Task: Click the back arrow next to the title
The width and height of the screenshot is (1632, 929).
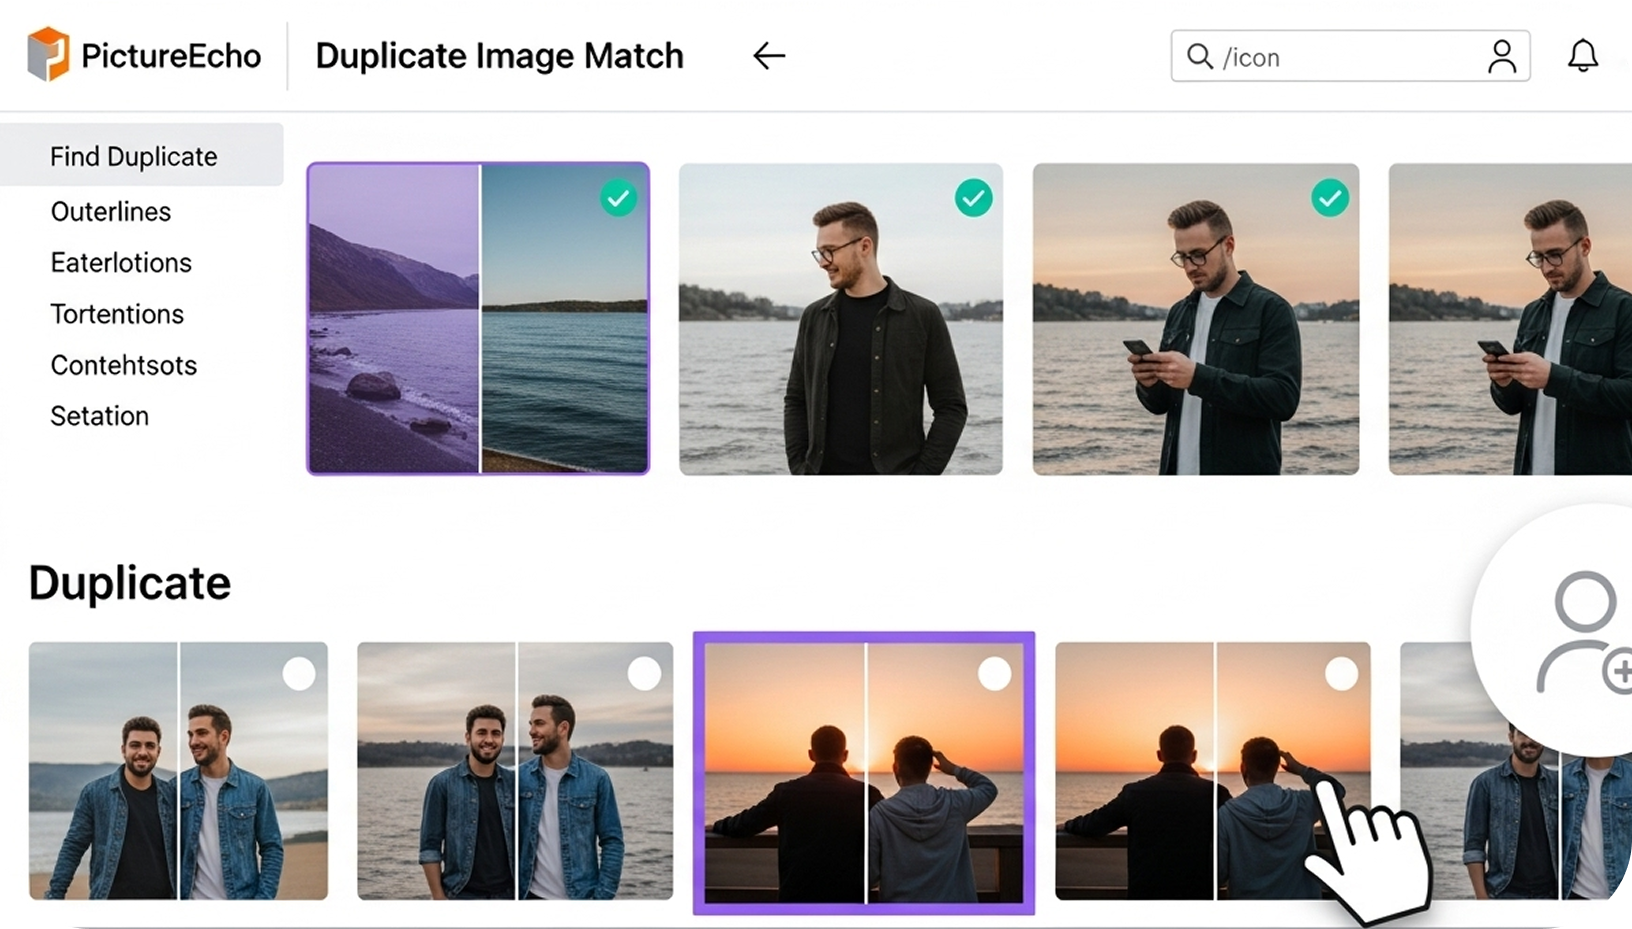Action: tap(769, 56)
